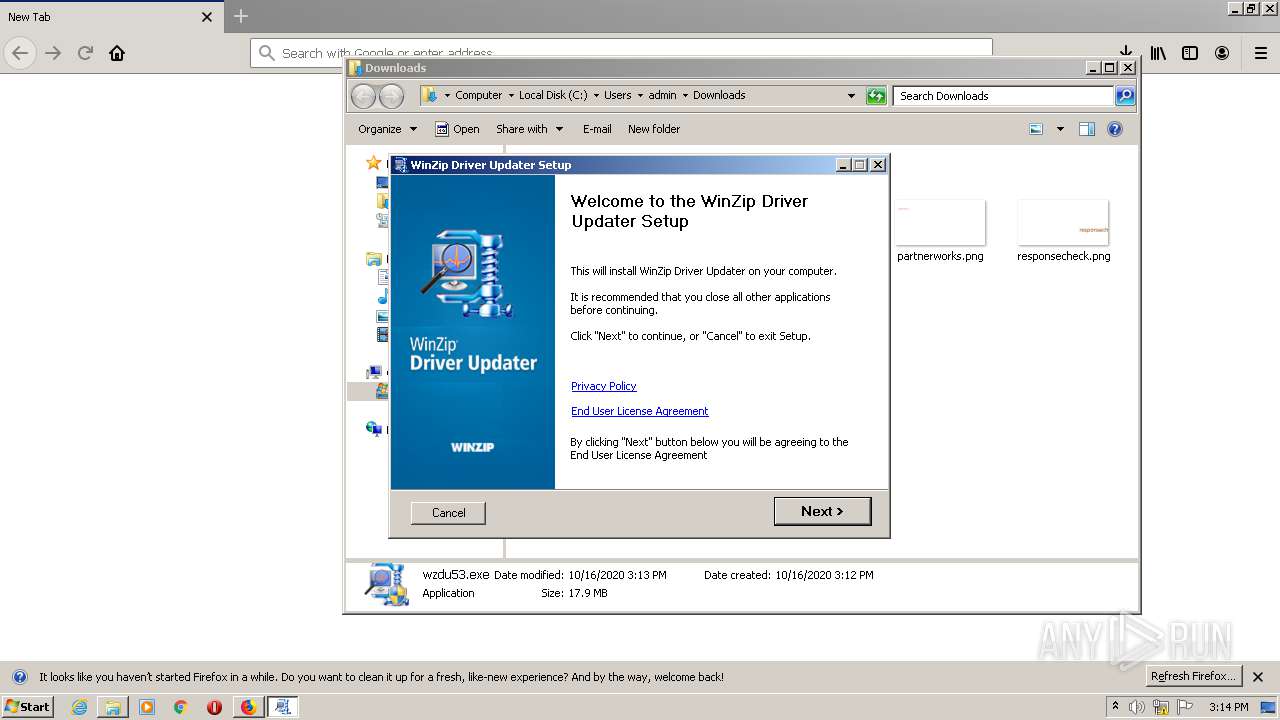Toggle the Explorer preview pane
Viewport: 1280px width, 720px height.
1087,129
